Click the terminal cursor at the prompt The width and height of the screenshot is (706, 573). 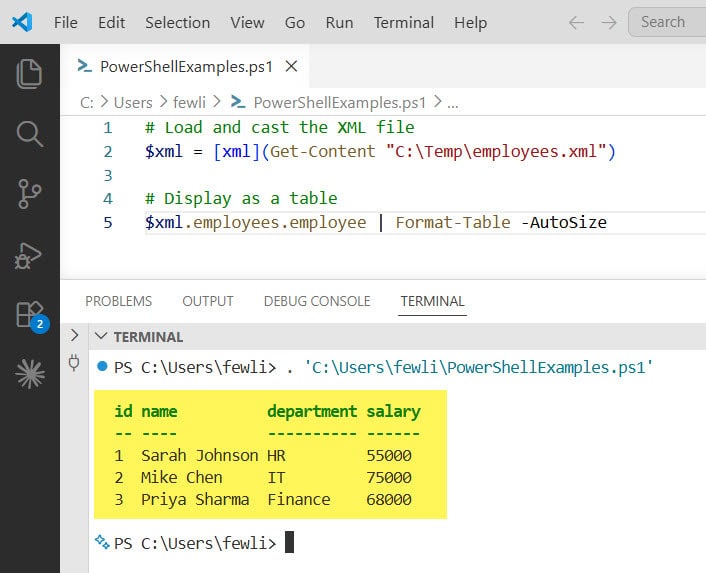click(290, 542)
